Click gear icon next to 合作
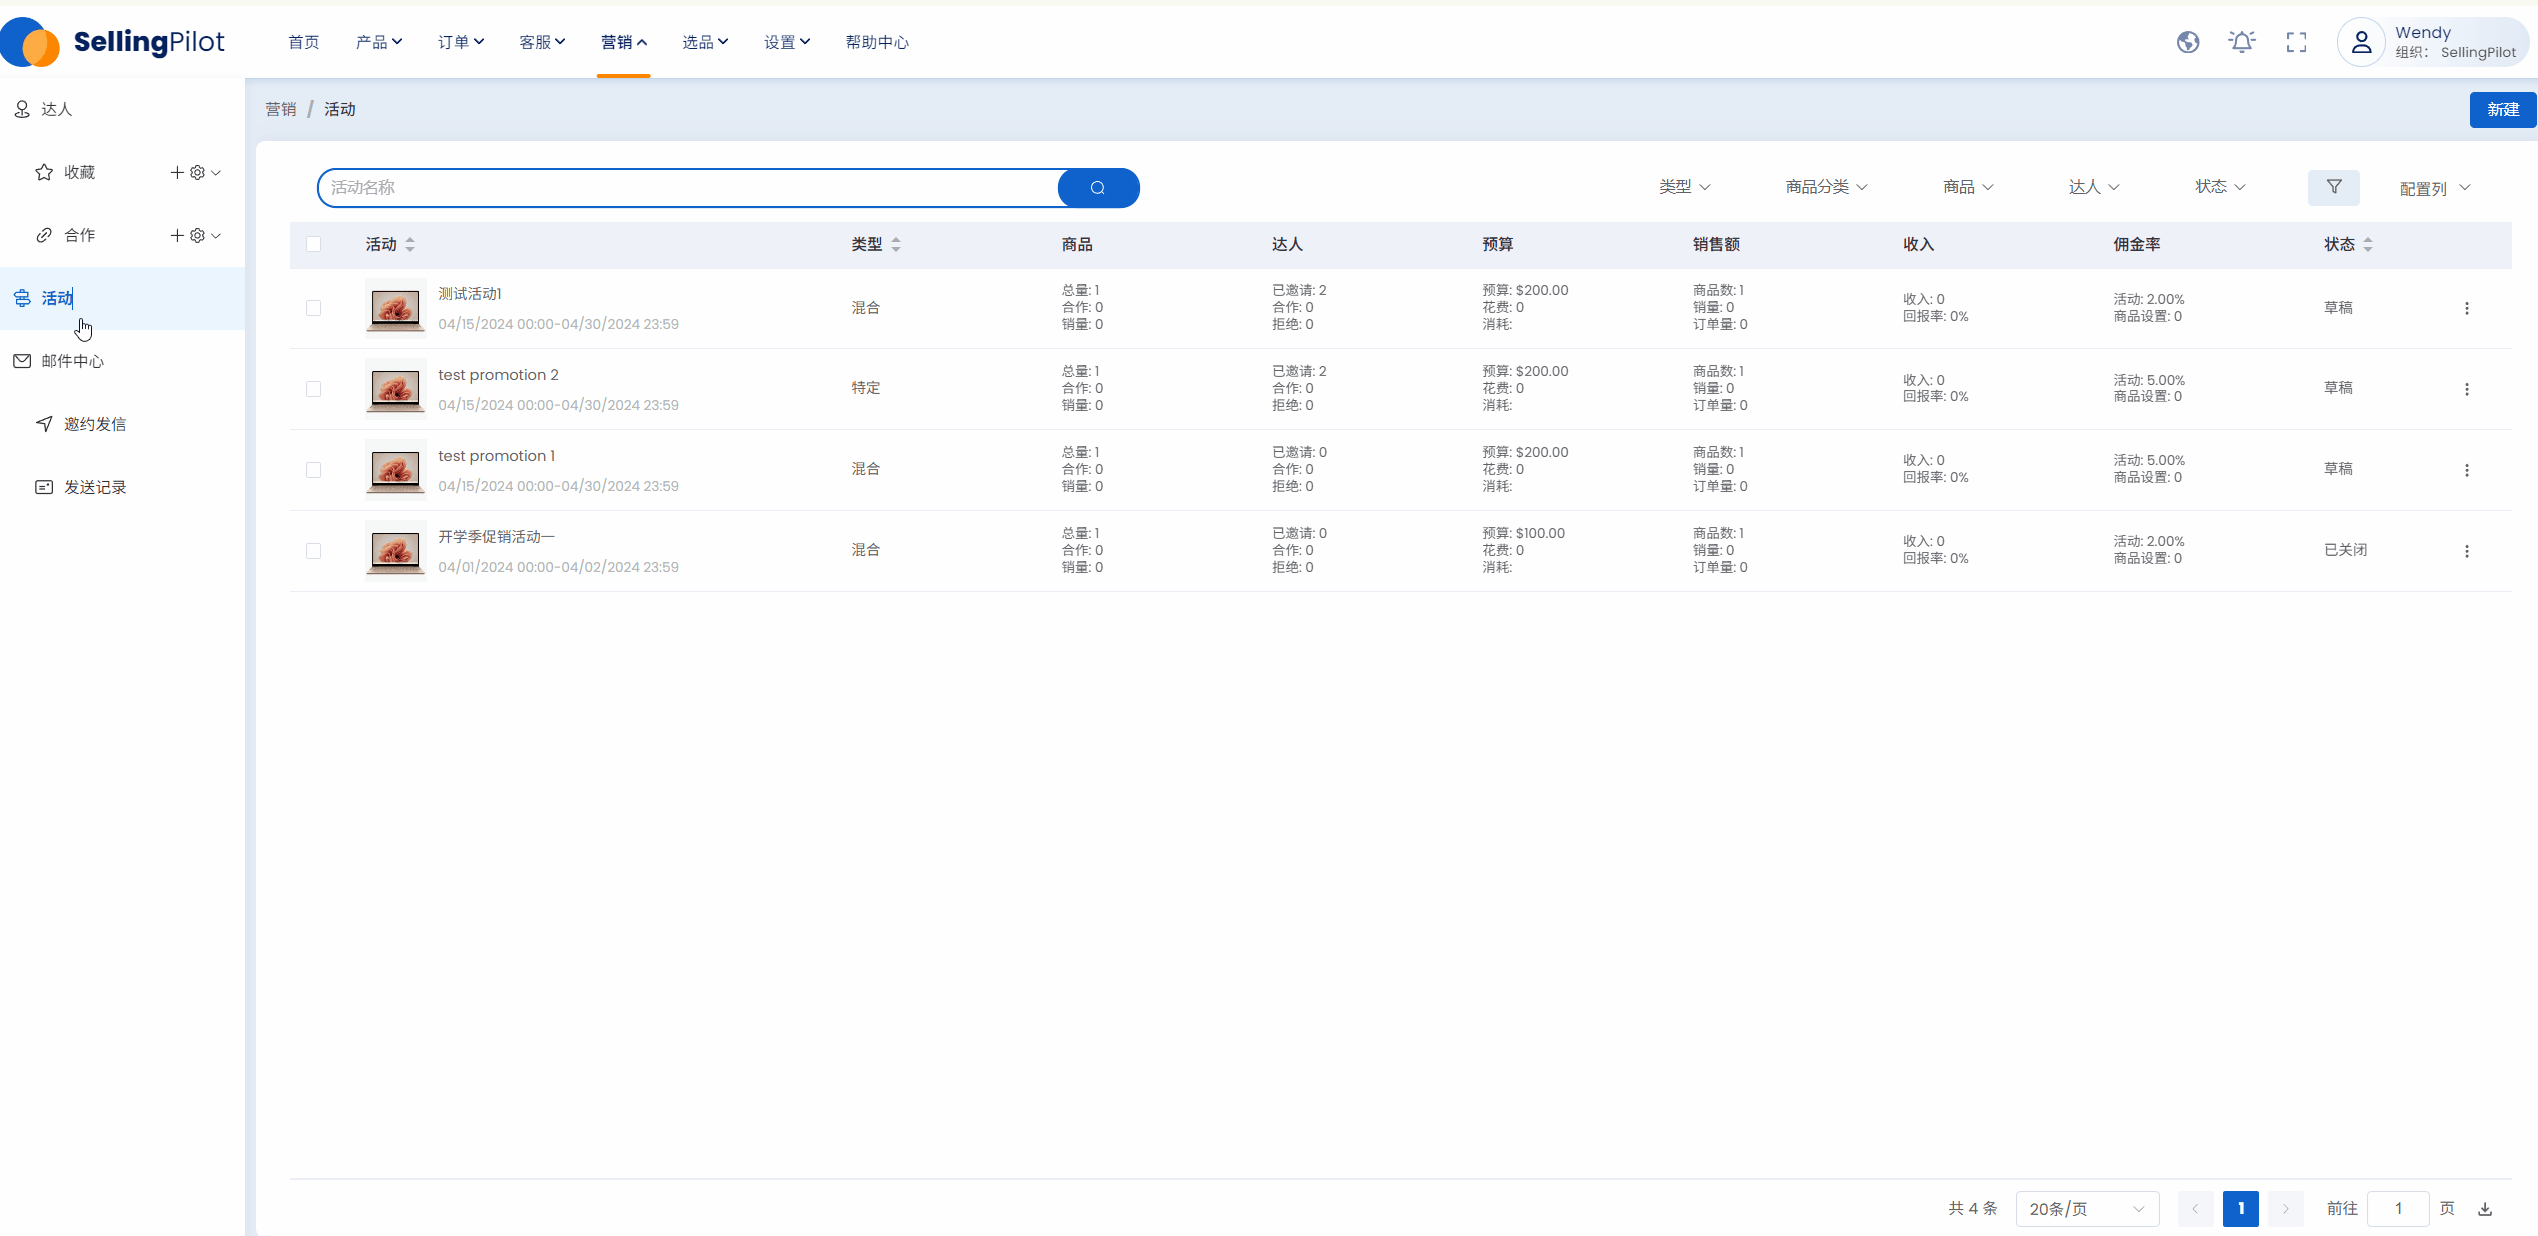 197,235
